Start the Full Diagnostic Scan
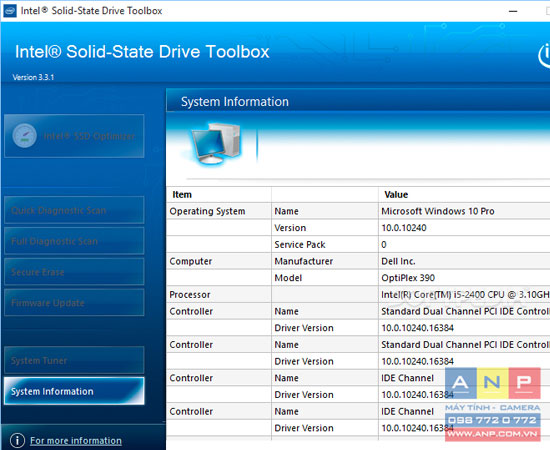Screen dimensions: 550x450 [74, 241]
